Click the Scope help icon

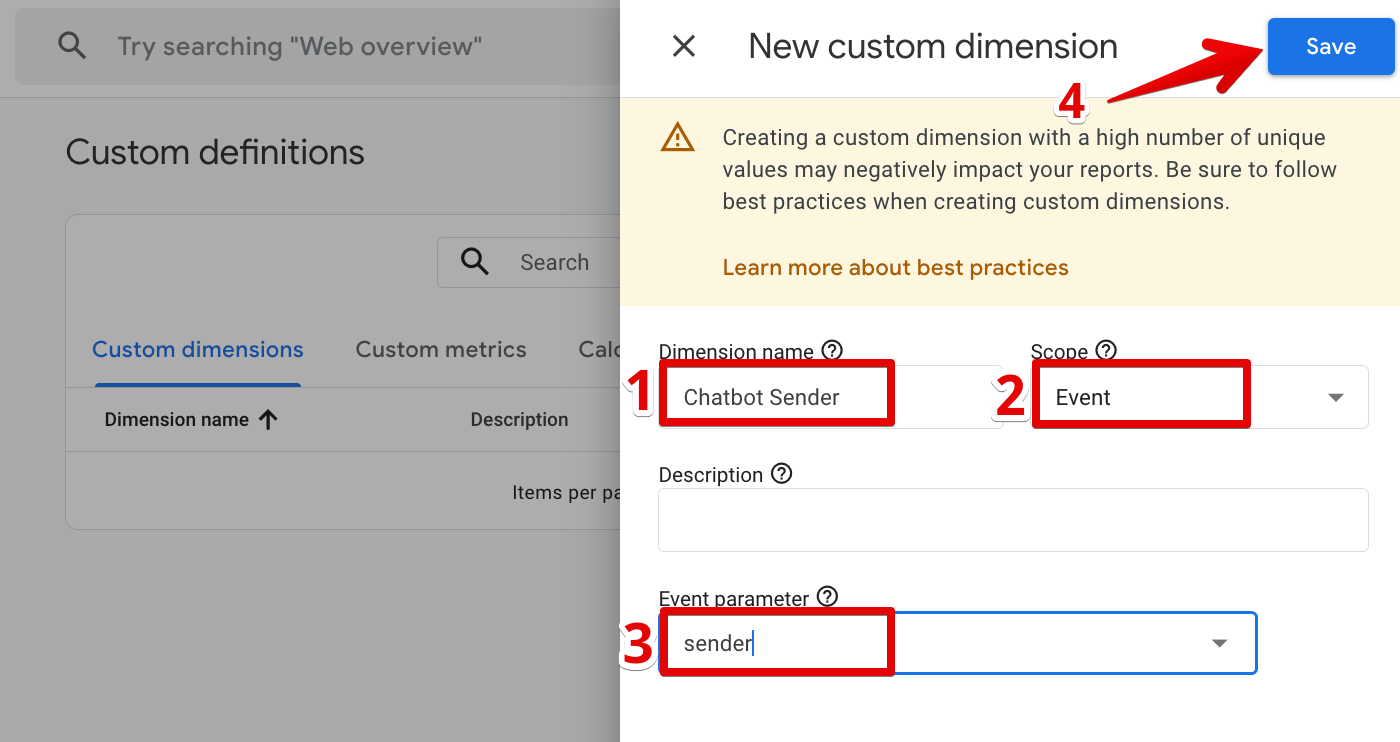pos(1106,350)
